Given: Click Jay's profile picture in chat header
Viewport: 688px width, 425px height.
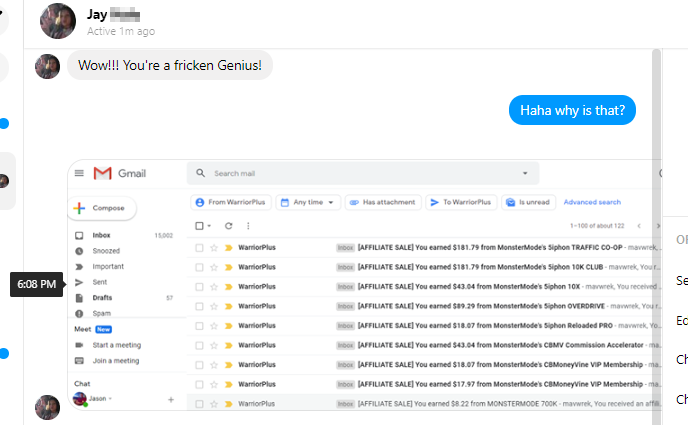Looking at the screenshot, I should pos(57,21).
